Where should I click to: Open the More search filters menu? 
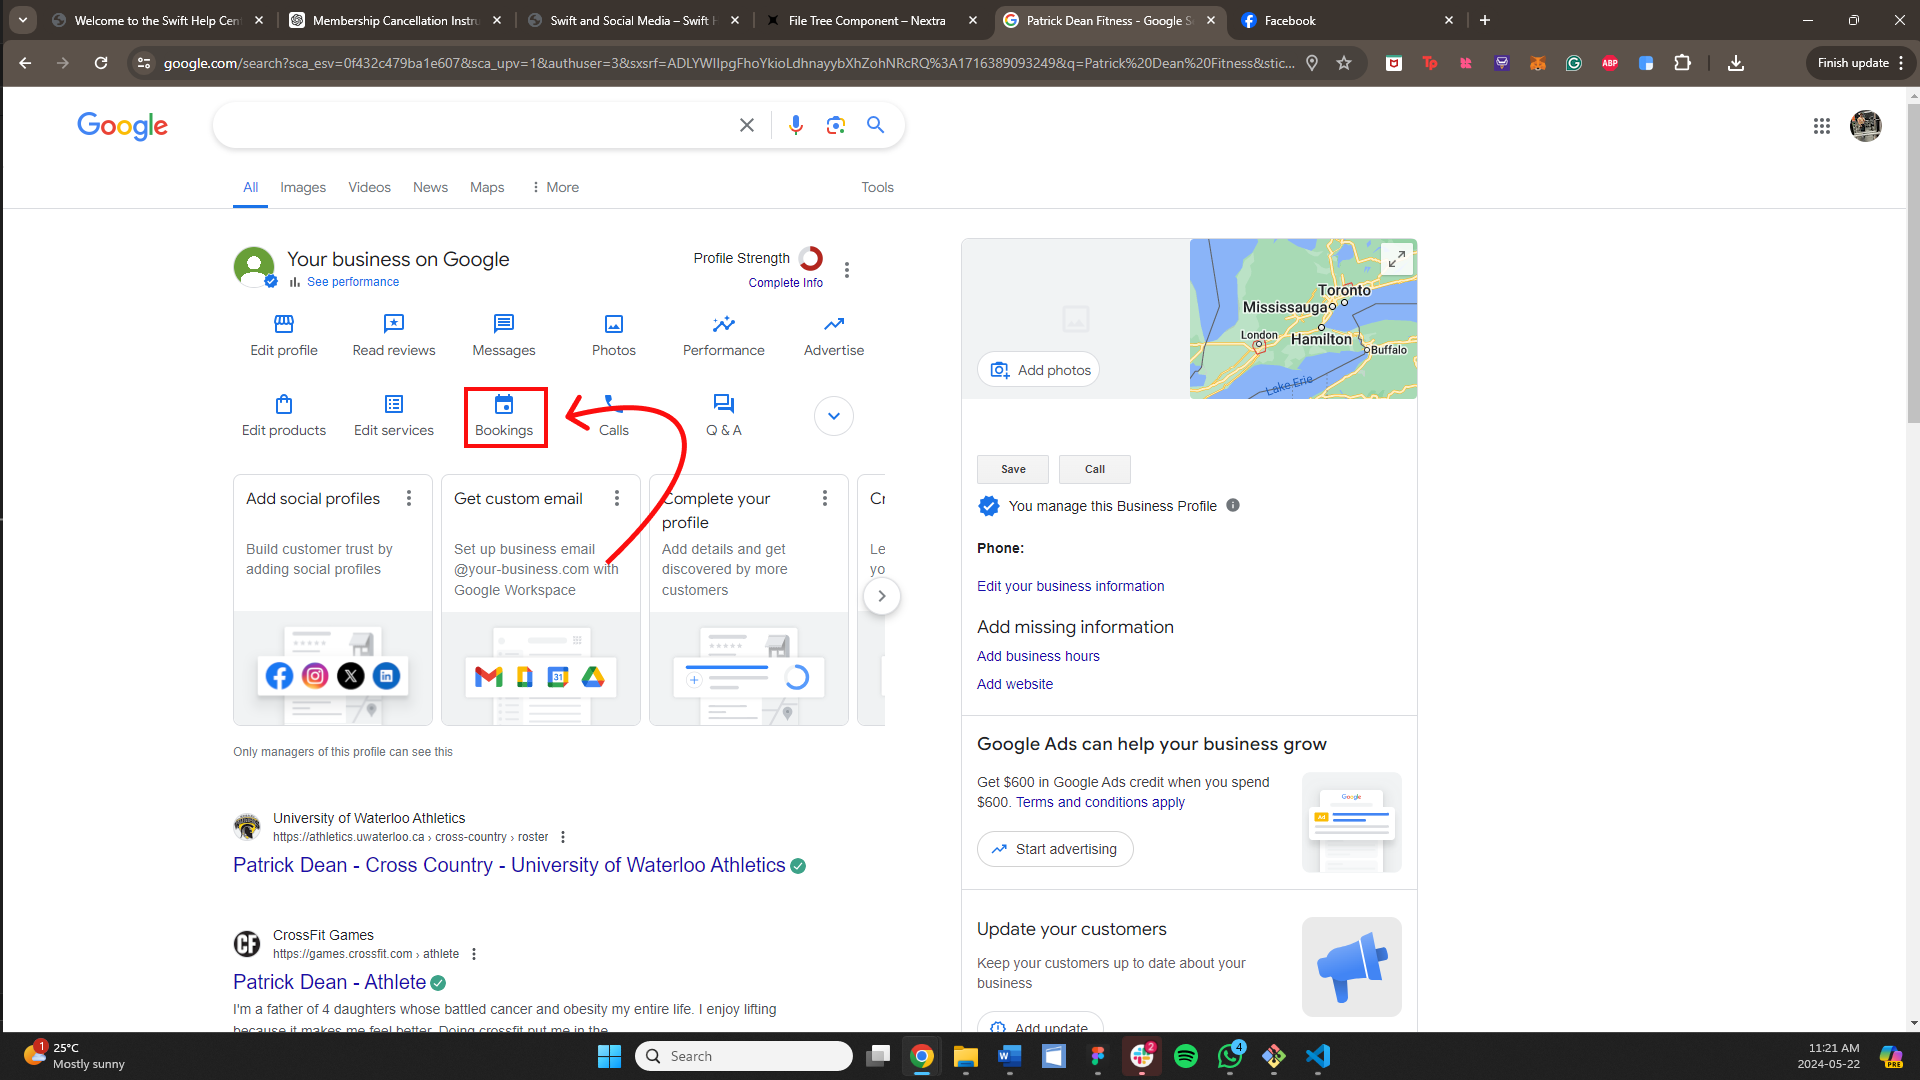pos(555,187)
